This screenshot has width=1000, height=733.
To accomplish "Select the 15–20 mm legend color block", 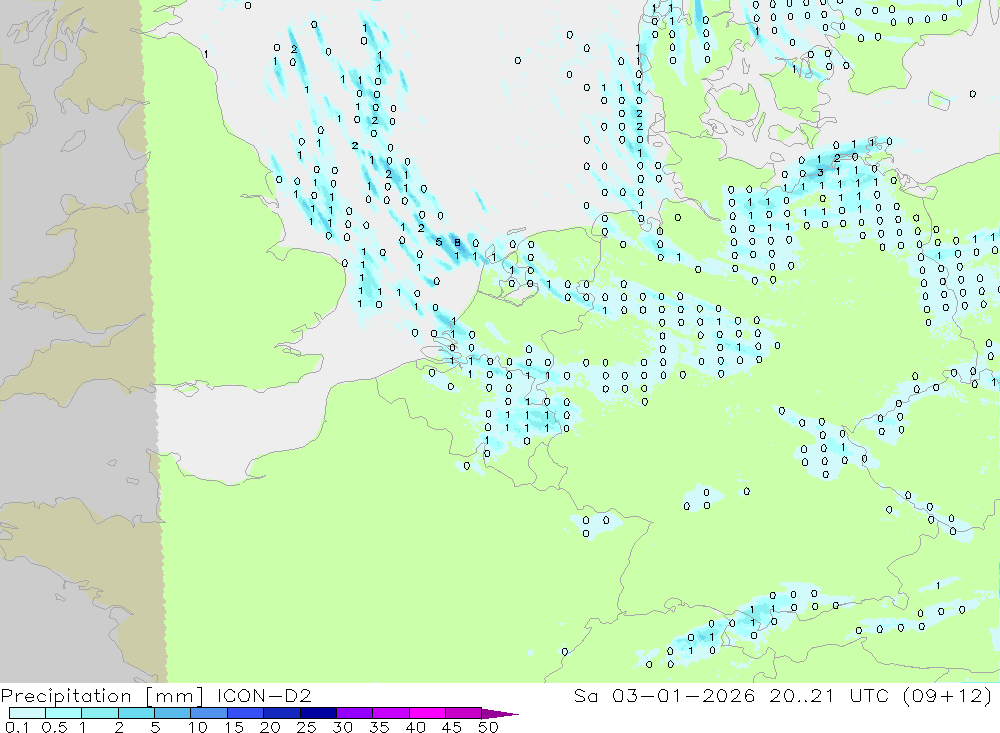I will click(x=245, y=713).
